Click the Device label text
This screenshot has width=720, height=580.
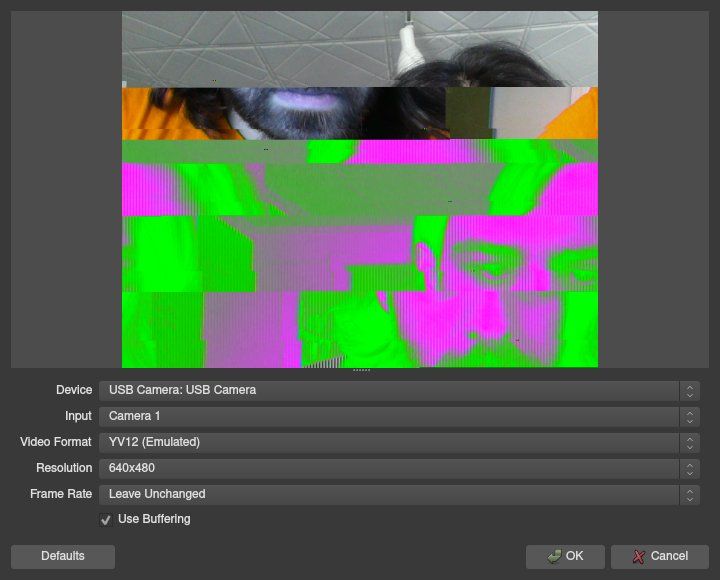click(x=74, y=390)
